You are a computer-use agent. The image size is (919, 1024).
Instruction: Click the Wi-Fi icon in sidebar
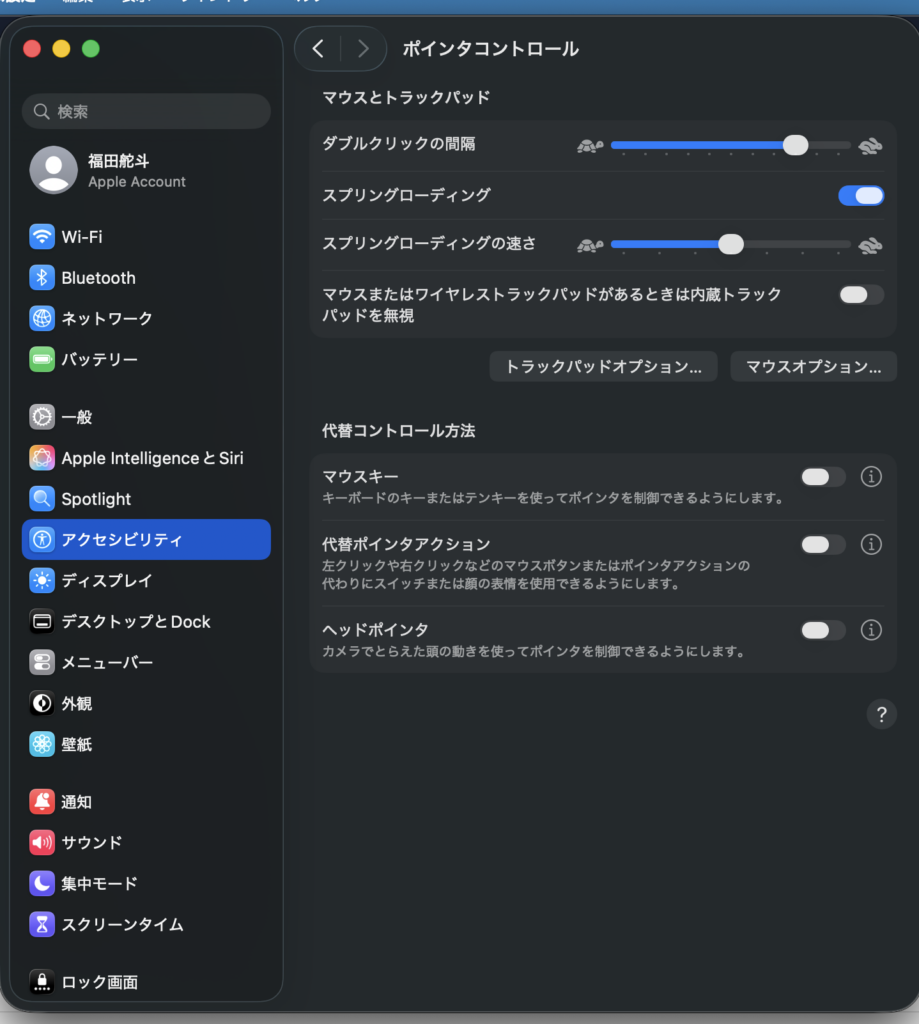[42, 237]
